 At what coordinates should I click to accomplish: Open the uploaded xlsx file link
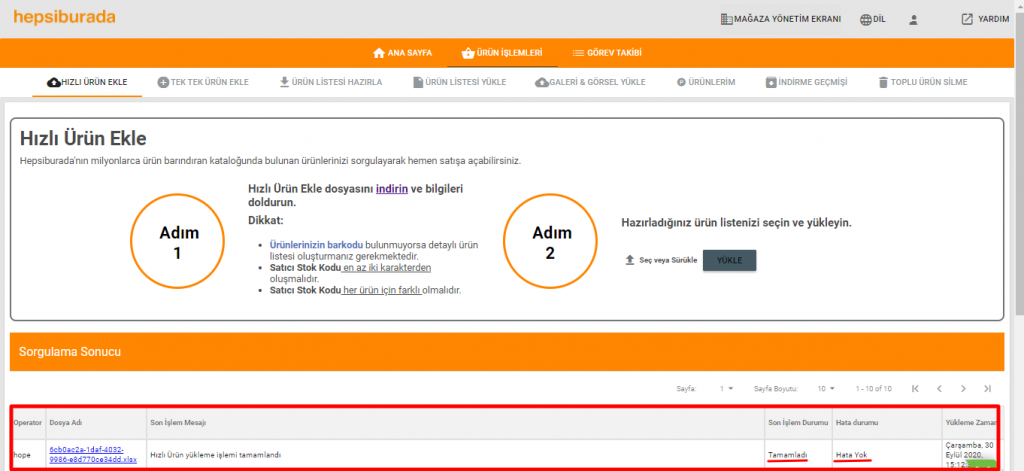point(89,455)
